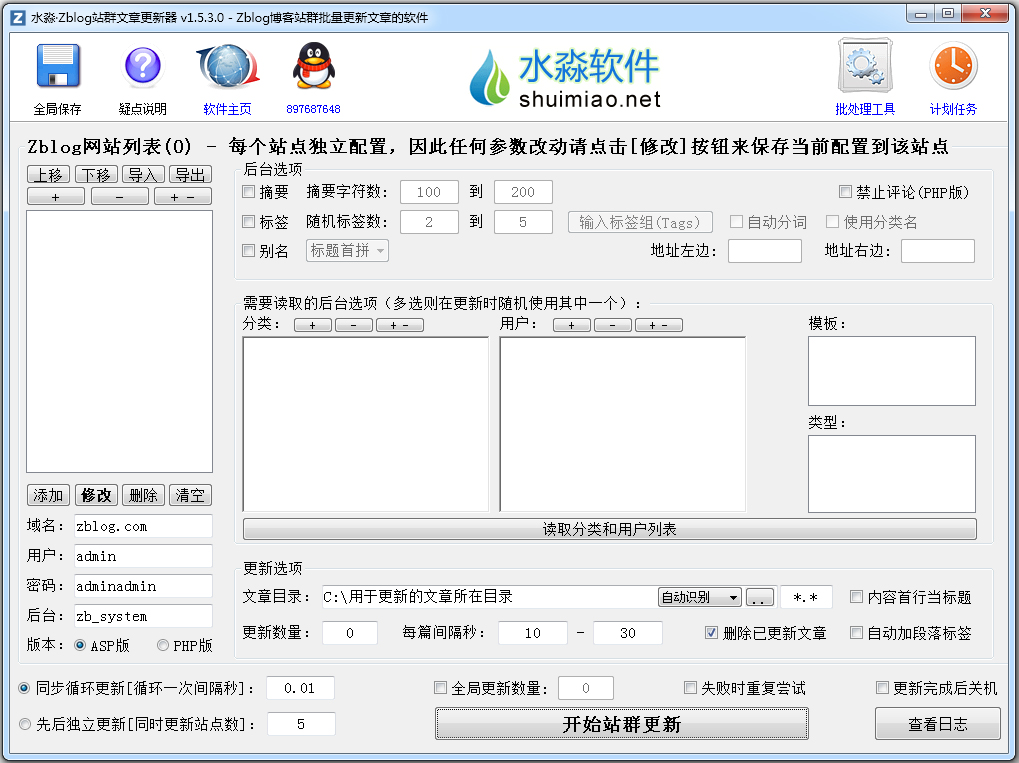
Task: Open the 软件主页 globe icon
Action: [227, 66]
